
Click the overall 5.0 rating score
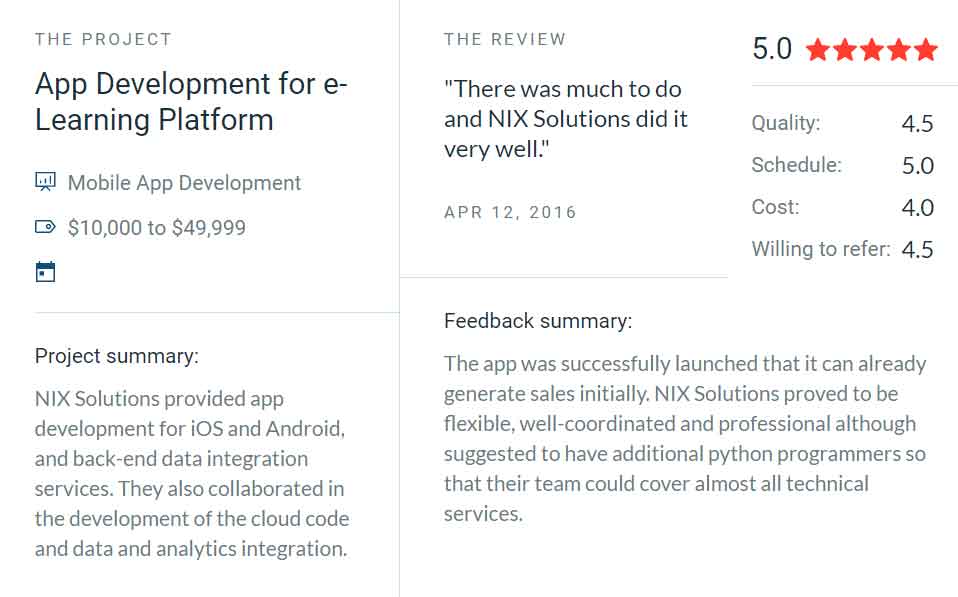click(x=772, y=49)
